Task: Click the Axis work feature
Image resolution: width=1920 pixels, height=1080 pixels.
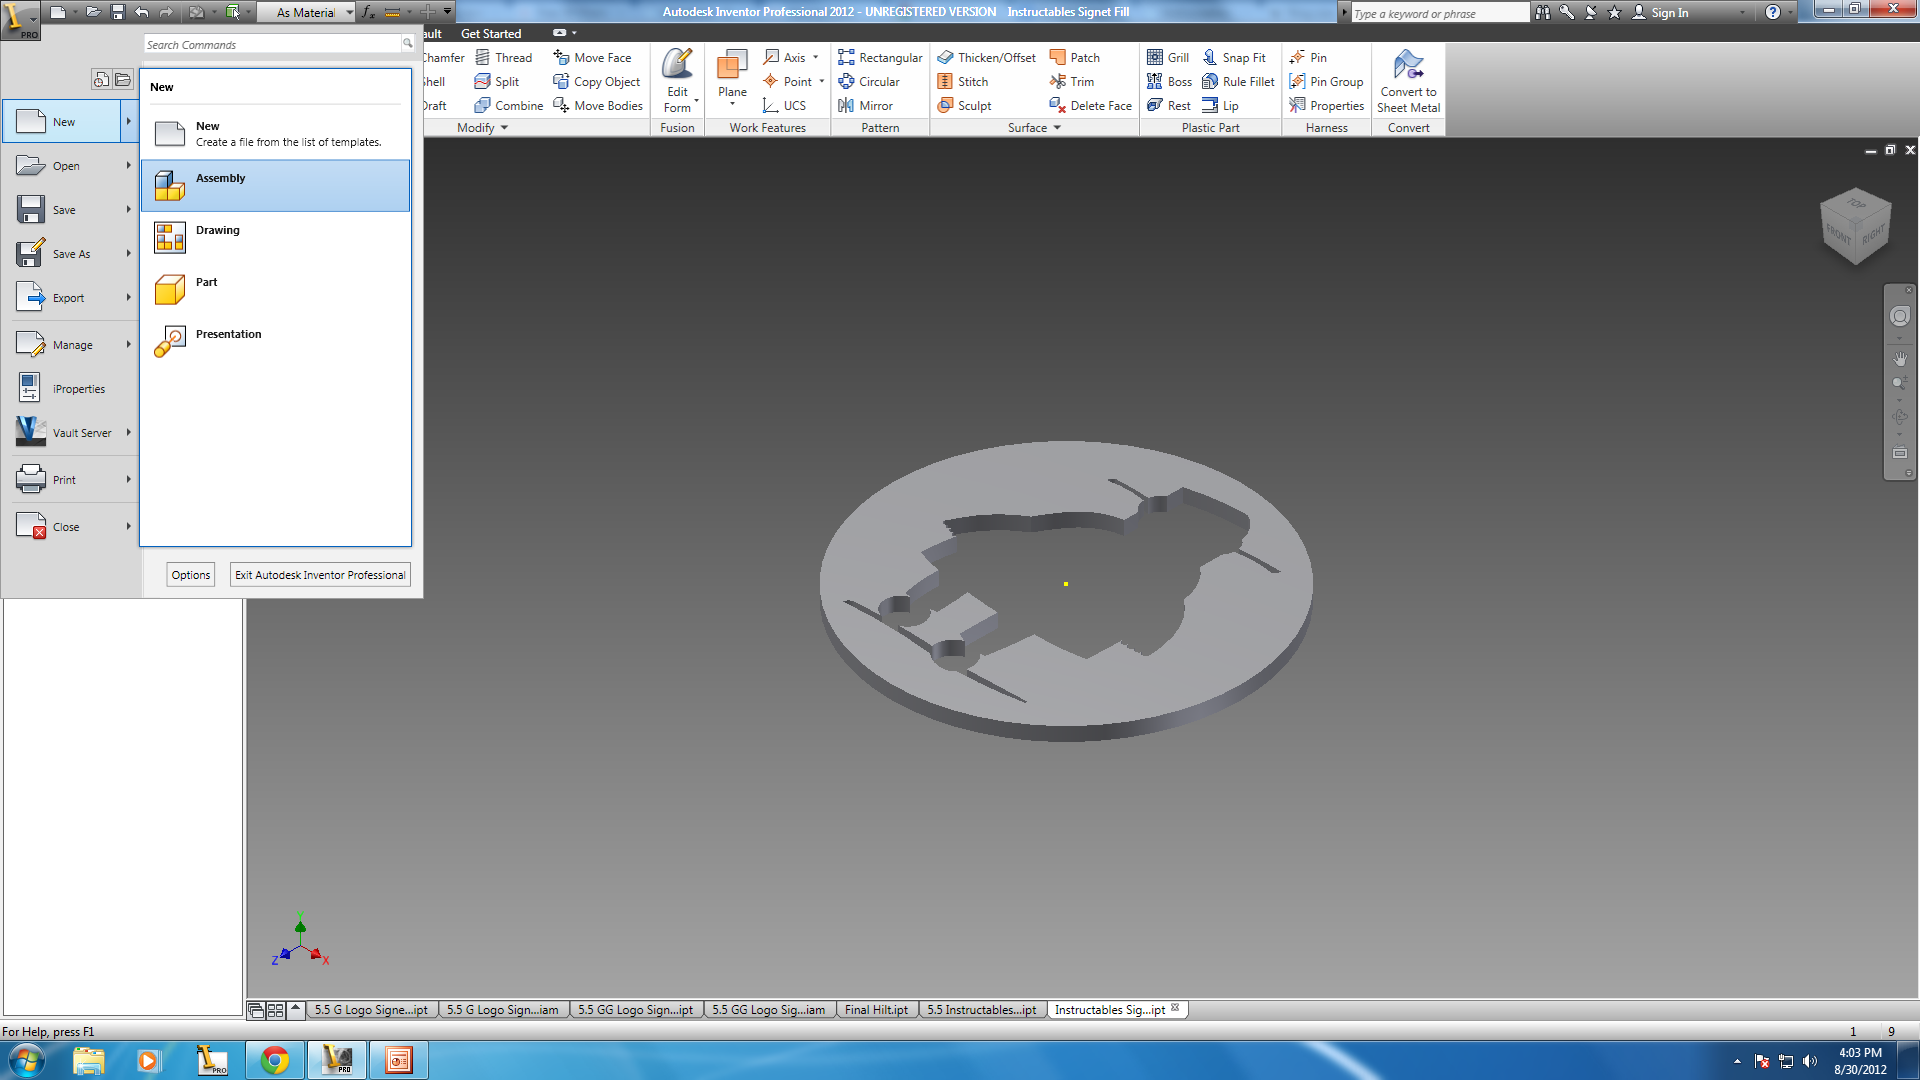Action: [785, 58]
